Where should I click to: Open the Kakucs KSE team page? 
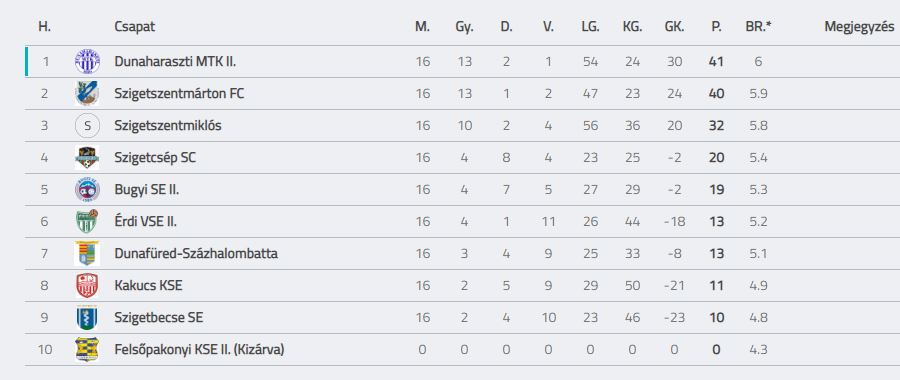148,285
